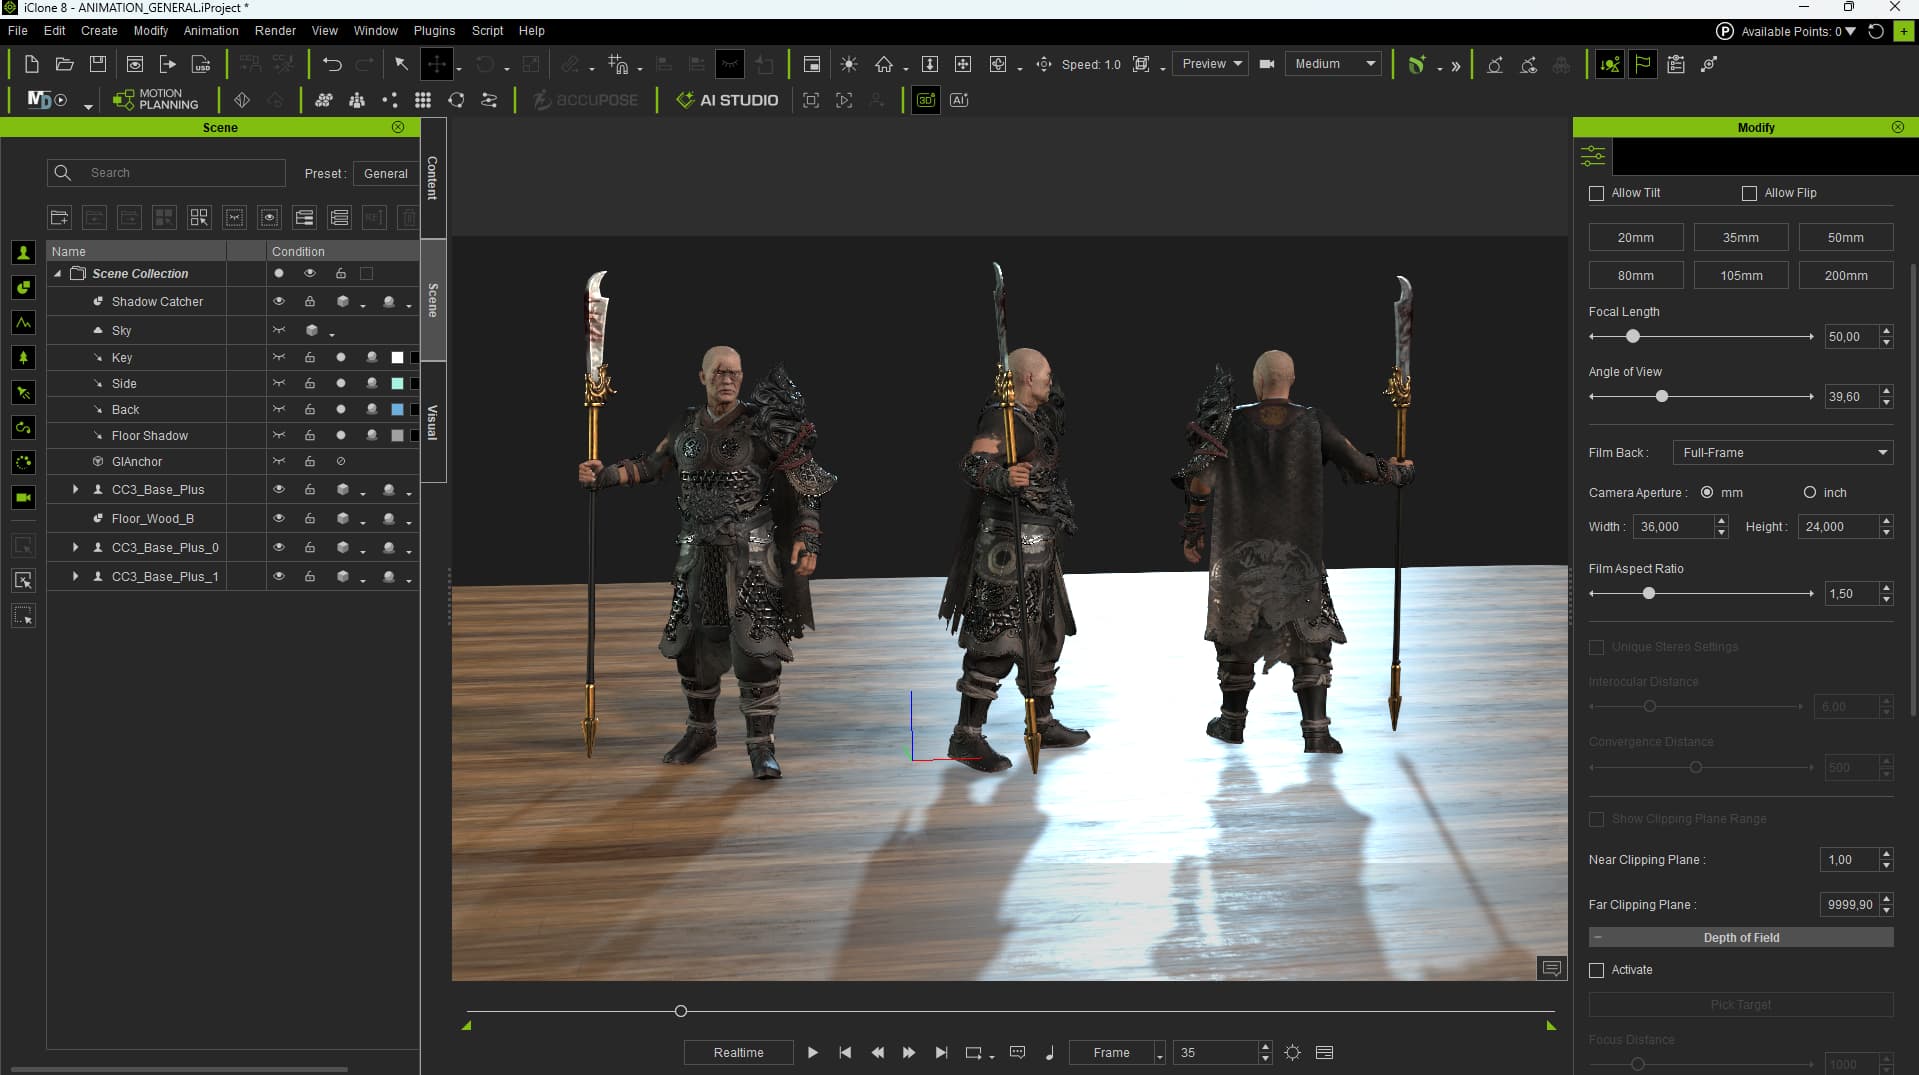1919x1075 pixels.
Task: Click the camera icon in left sidebar
Action: [23, 497]
